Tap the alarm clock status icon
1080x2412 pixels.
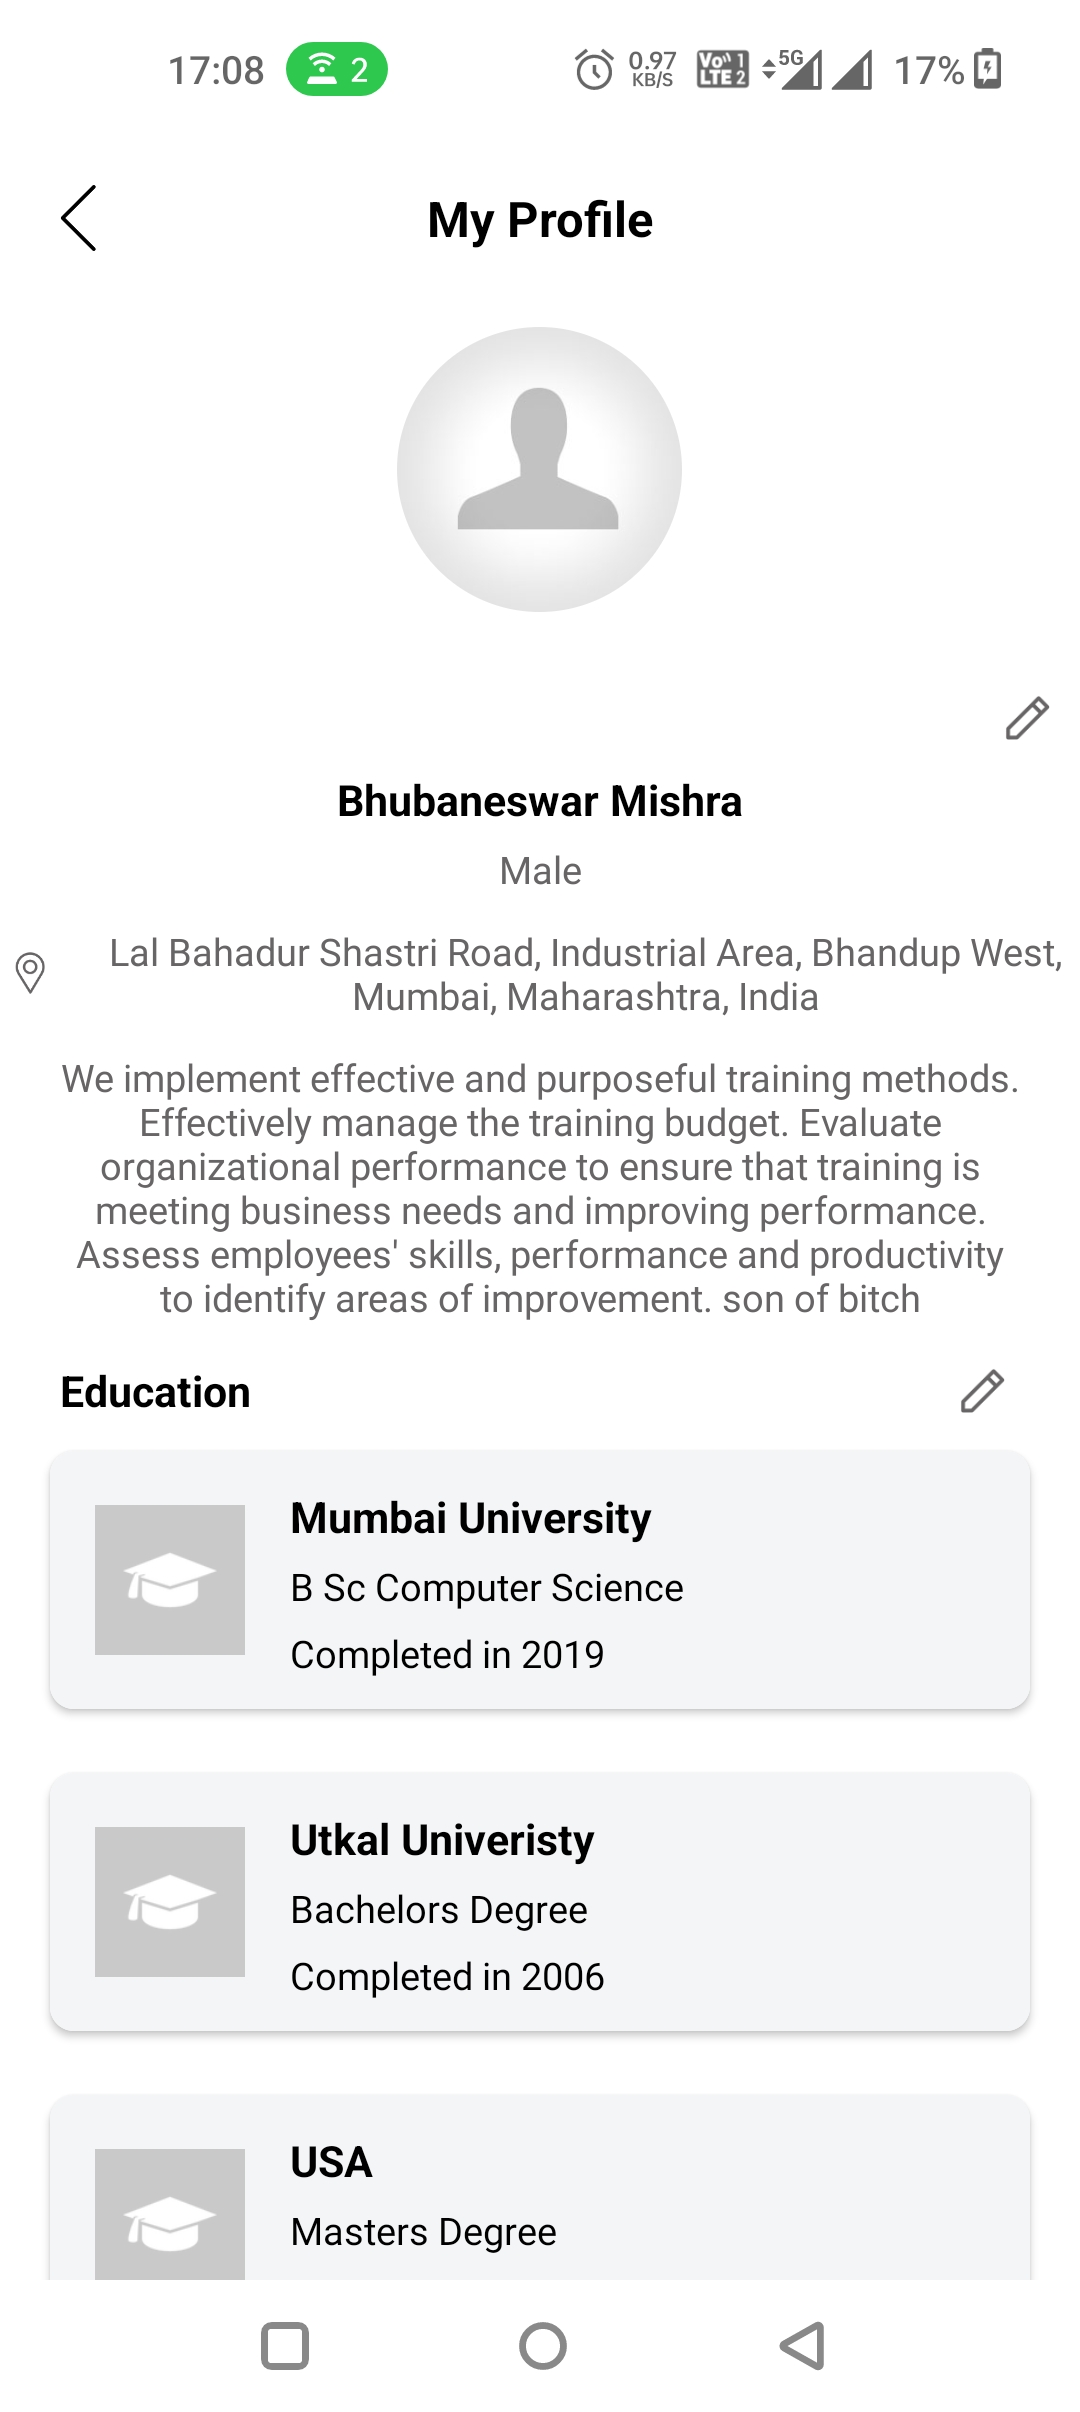[594, 69]
